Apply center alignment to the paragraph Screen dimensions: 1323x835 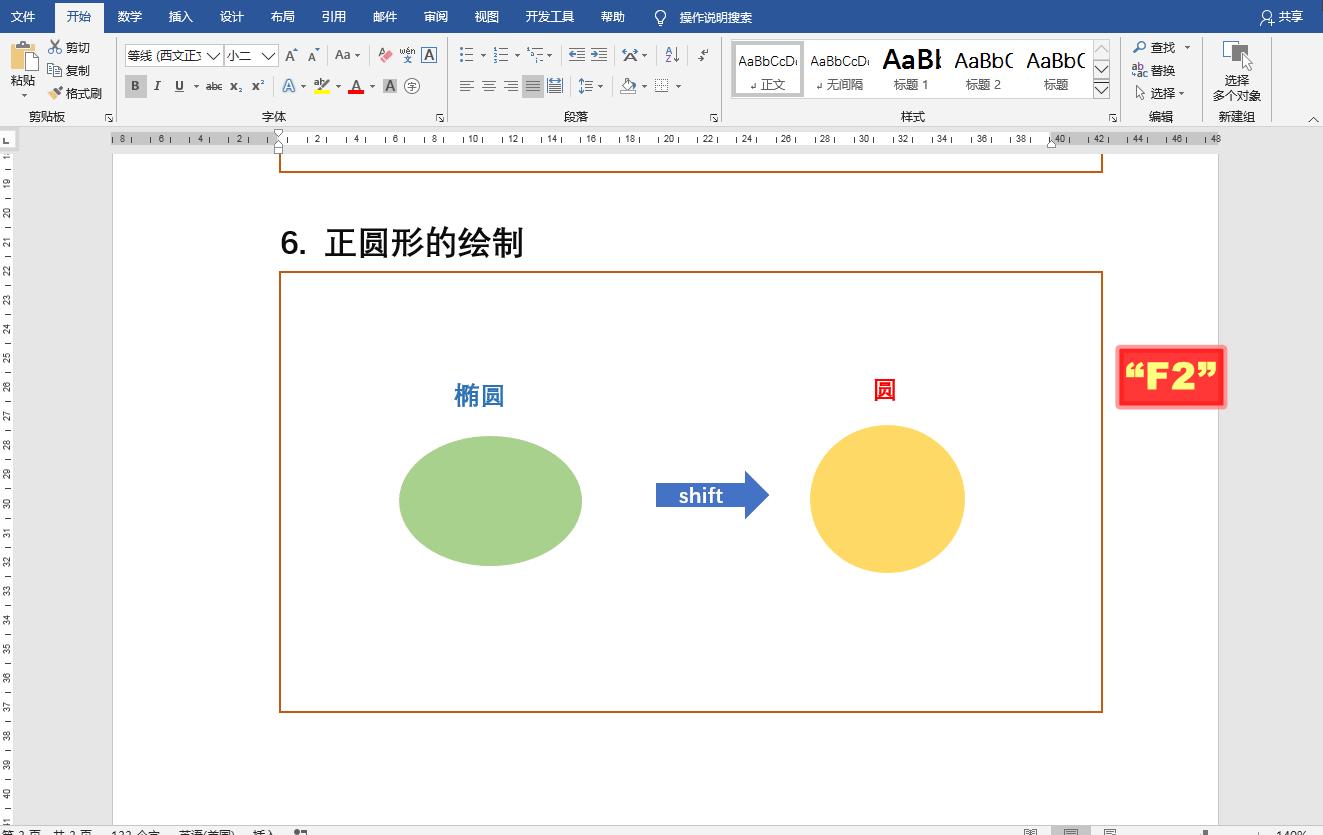489,86
